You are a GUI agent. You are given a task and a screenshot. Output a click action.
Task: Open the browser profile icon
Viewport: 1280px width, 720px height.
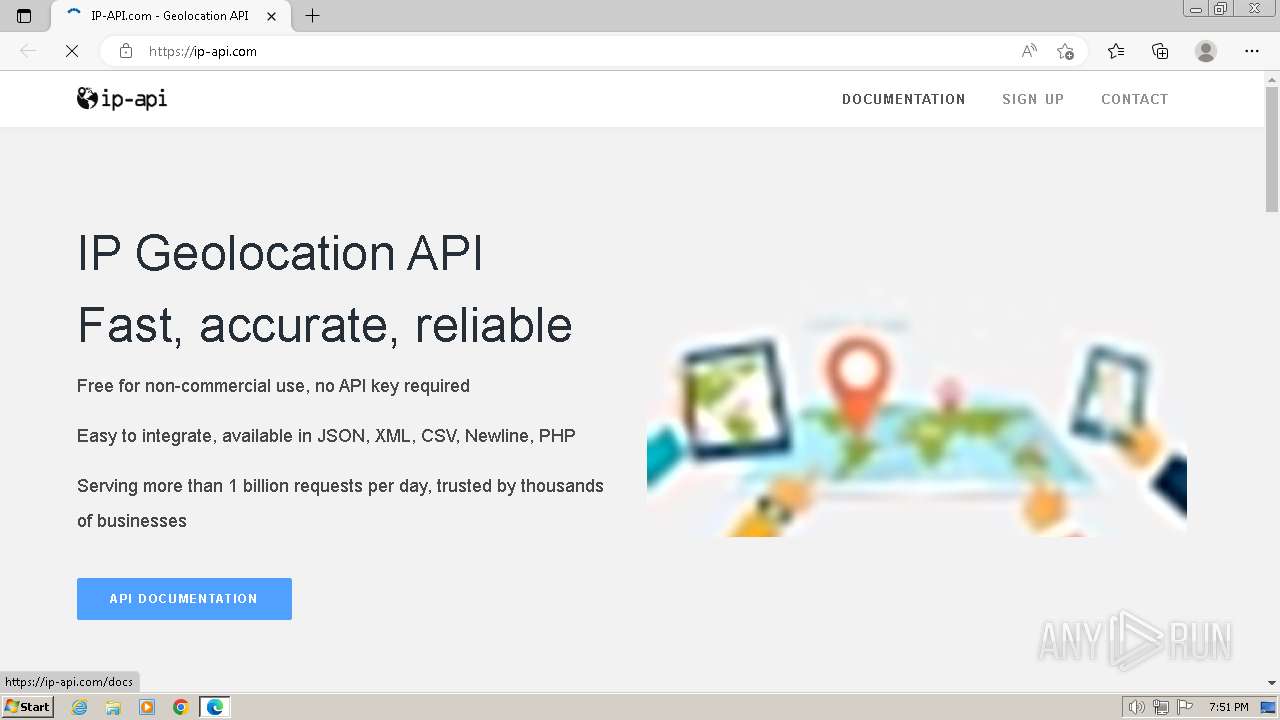1206,51
